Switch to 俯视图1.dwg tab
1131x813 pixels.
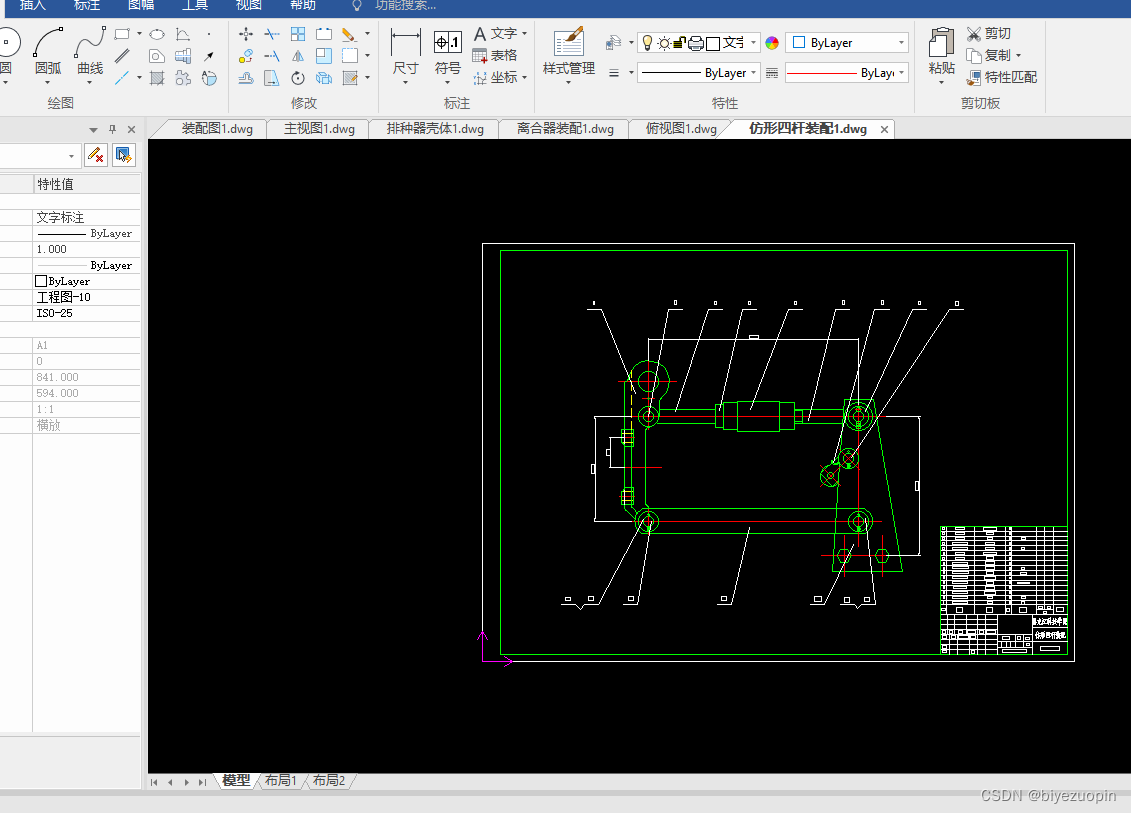[681, 129]
